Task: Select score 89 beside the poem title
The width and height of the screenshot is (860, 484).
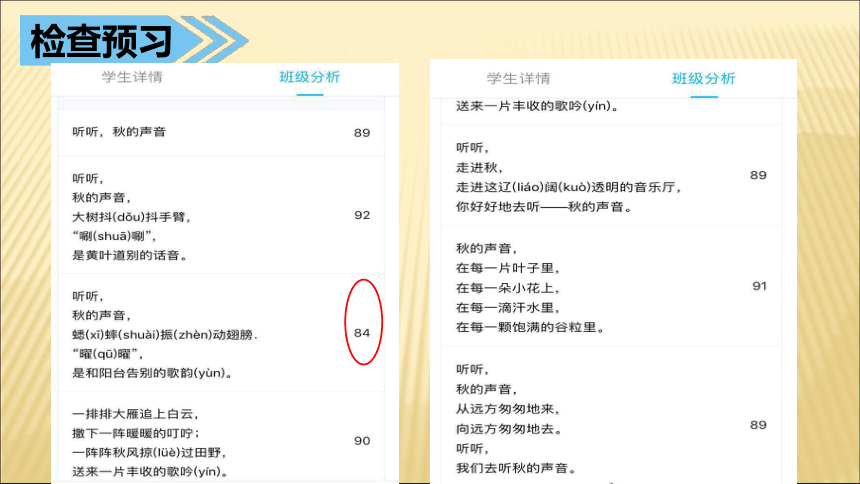Action: (x=362, y=133)
